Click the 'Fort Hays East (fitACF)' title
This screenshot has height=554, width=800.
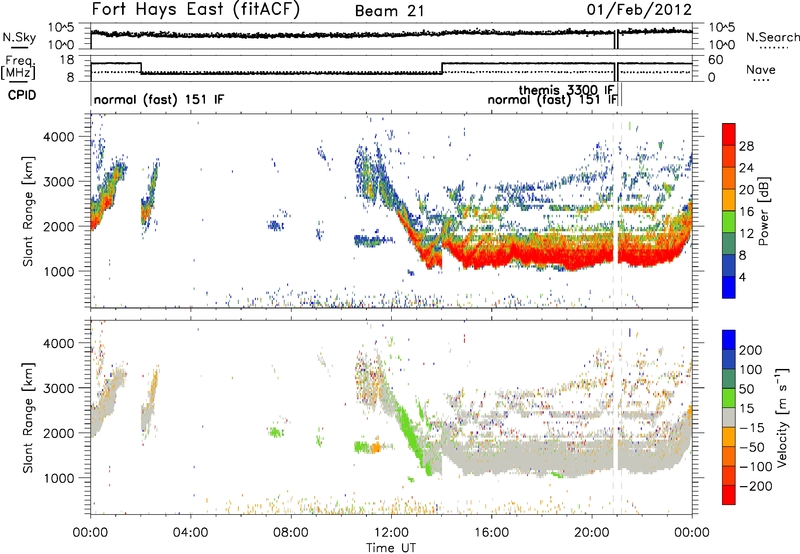[x=195, y=10]
